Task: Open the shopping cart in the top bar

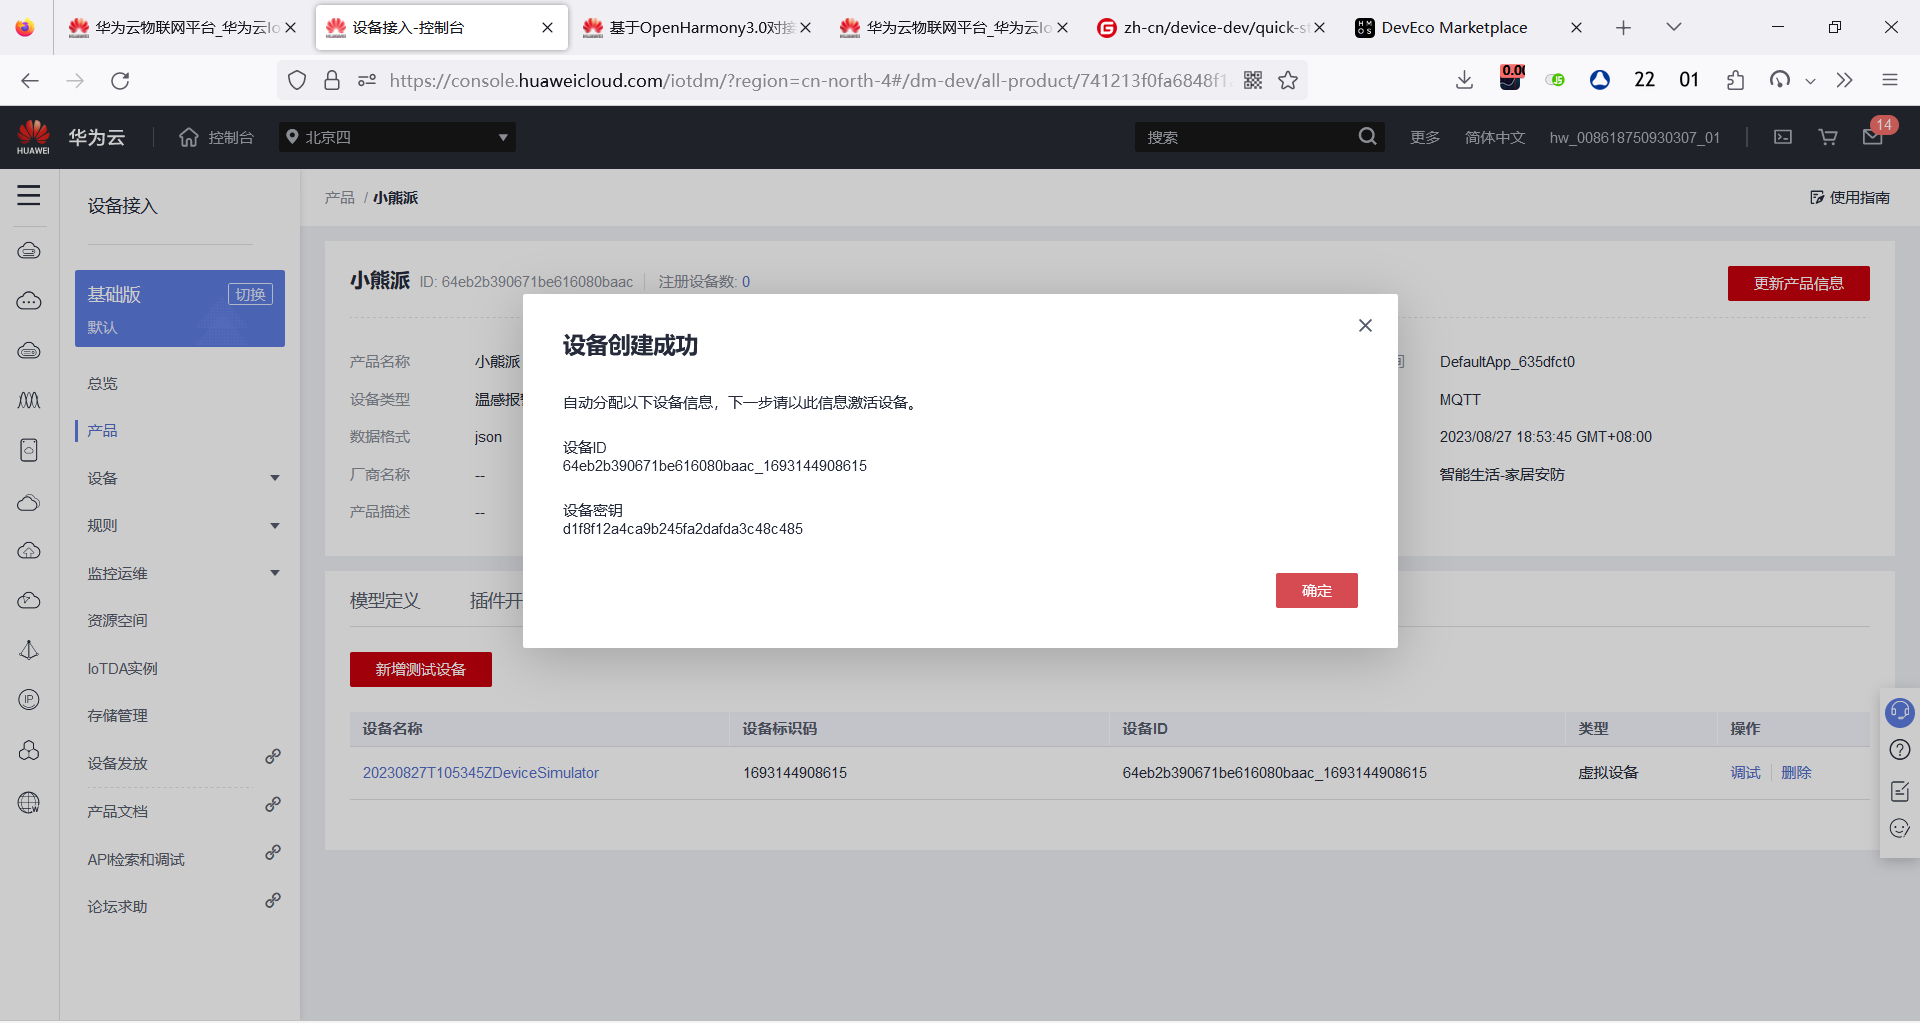Action: tap(1827, 137)
